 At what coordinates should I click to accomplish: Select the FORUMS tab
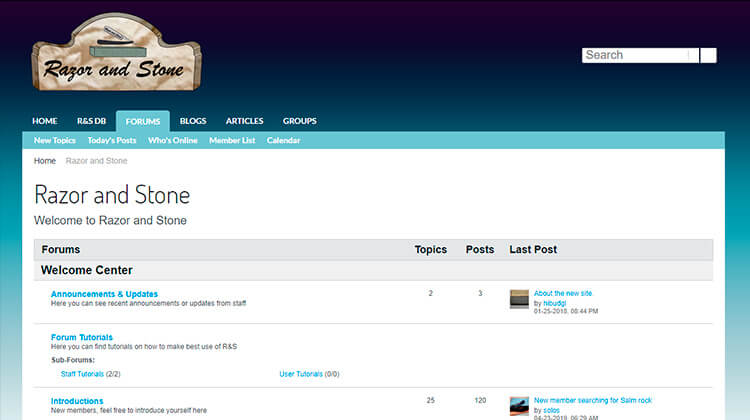click(143, 122)
